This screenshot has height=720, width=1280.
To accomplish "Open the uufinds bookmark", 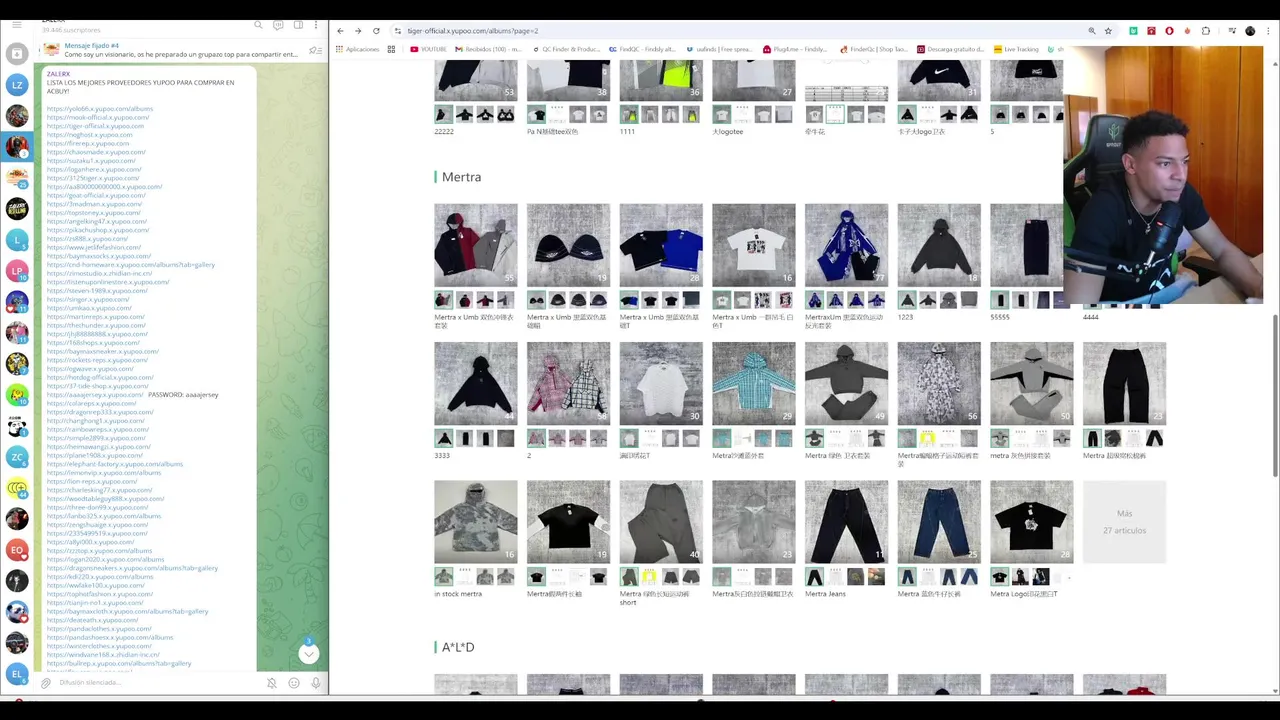I will pos(721,49).
